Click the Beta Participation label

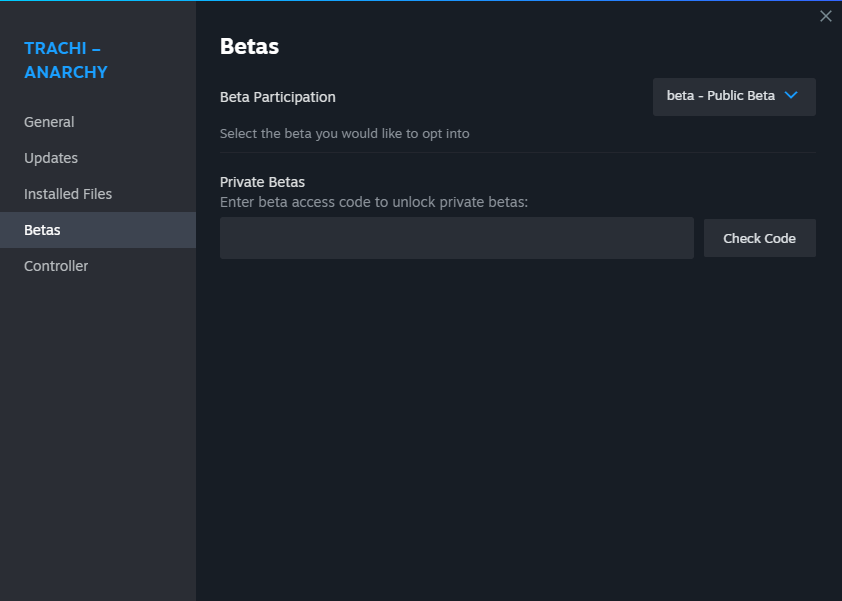tap(278, 97)
